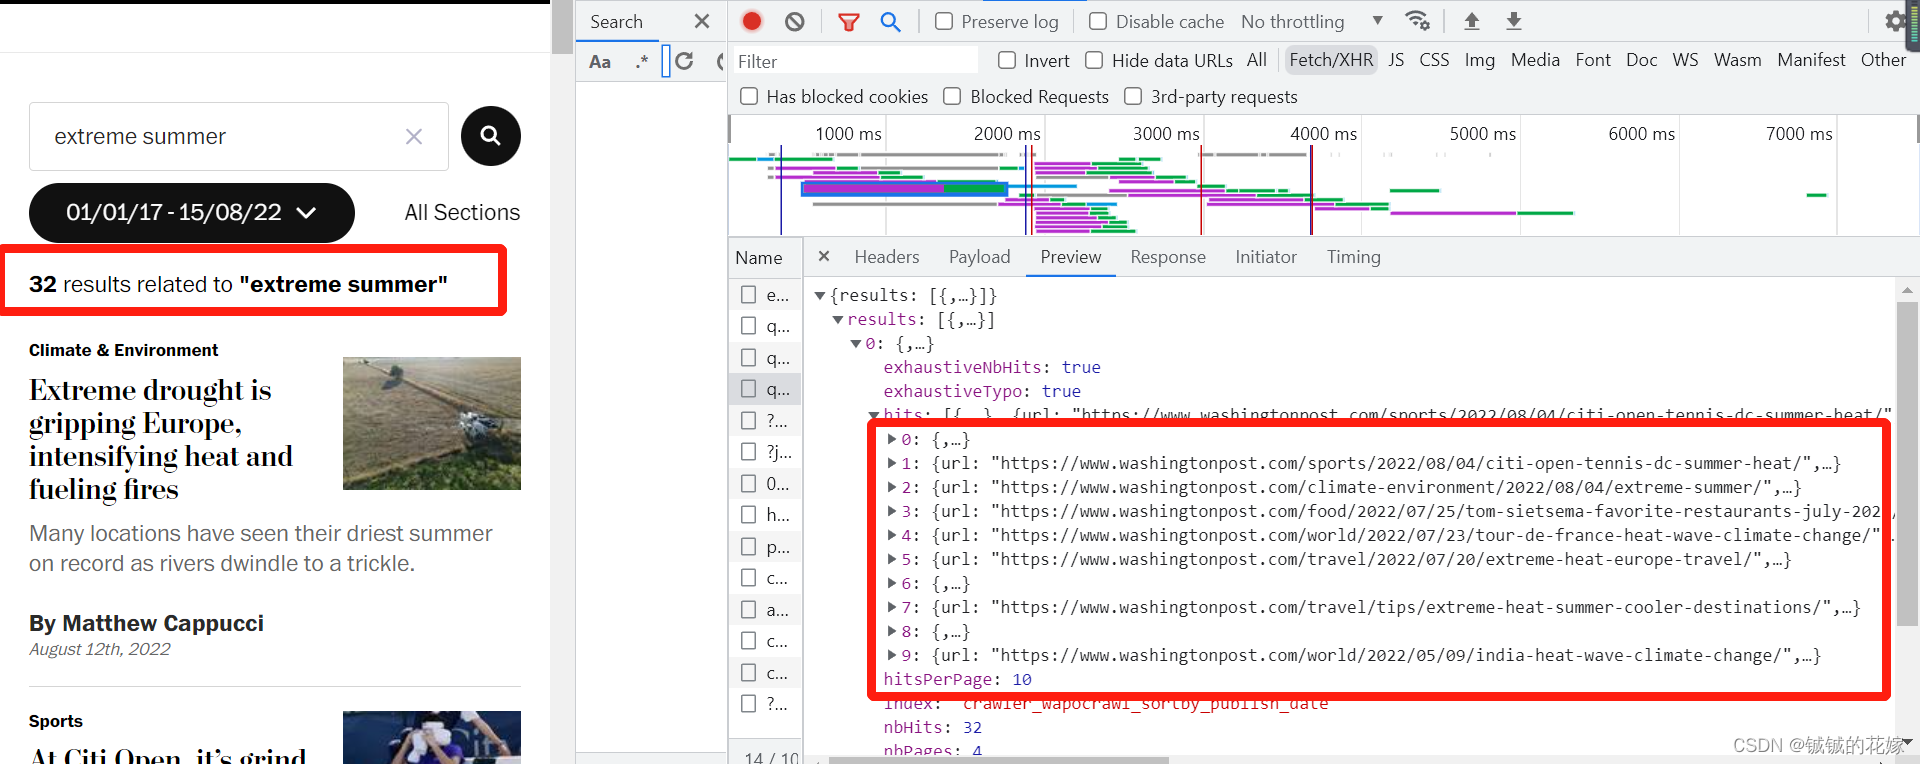1920x764 pixels.
Task: Close the DevTools Search panel
Action: 702,21
